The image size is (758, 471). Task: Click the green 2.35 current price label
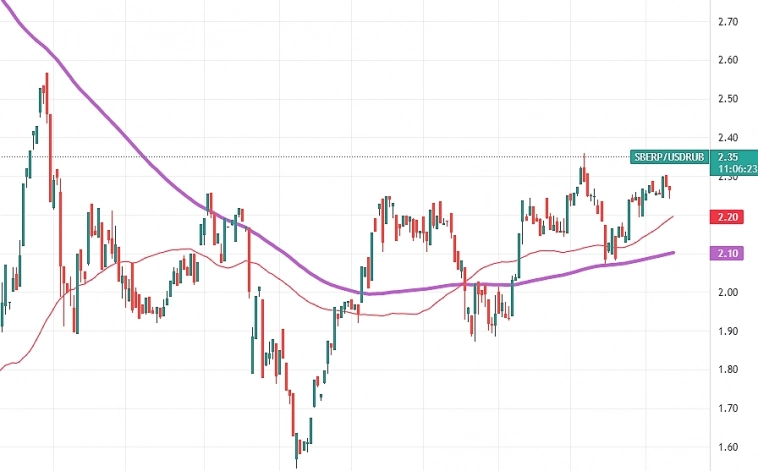(727, 157)
